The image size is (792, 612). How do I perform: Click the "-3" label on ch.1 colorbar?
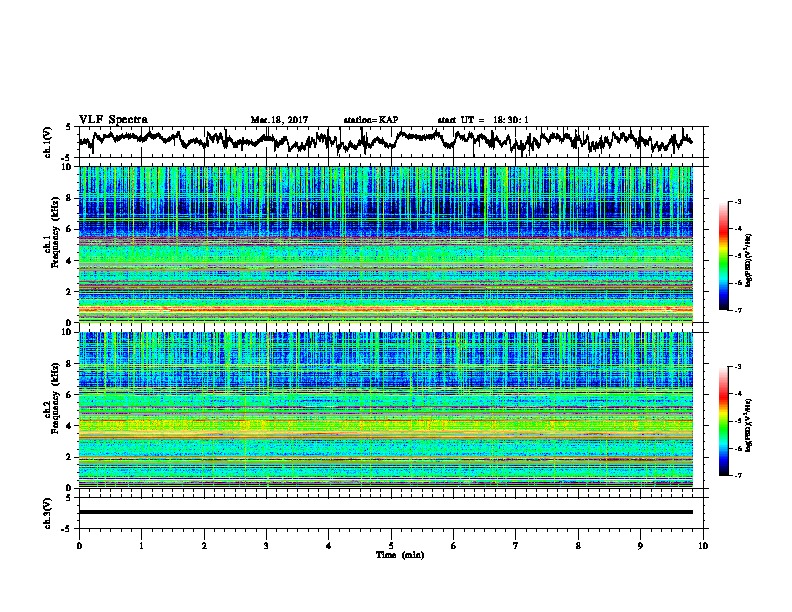[x=738, y=201]
